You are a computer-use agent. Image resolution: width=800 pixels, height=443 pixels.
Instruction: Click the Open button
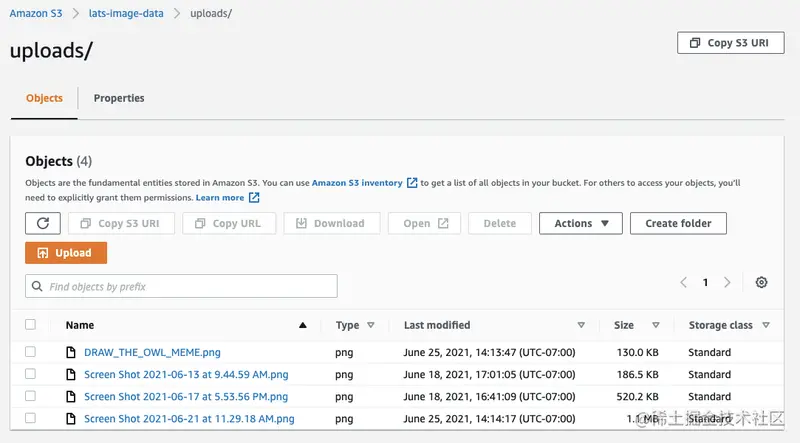pyautogui.click(x=424, y=223)
